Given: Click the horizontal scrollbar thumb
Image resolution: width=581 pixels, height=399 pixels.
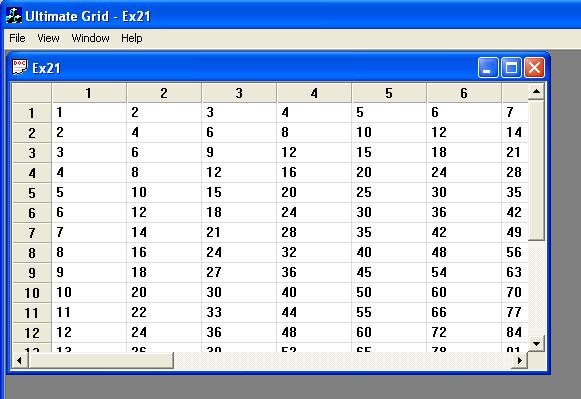Looking at the screenshot, I should (x=101, y=360).
